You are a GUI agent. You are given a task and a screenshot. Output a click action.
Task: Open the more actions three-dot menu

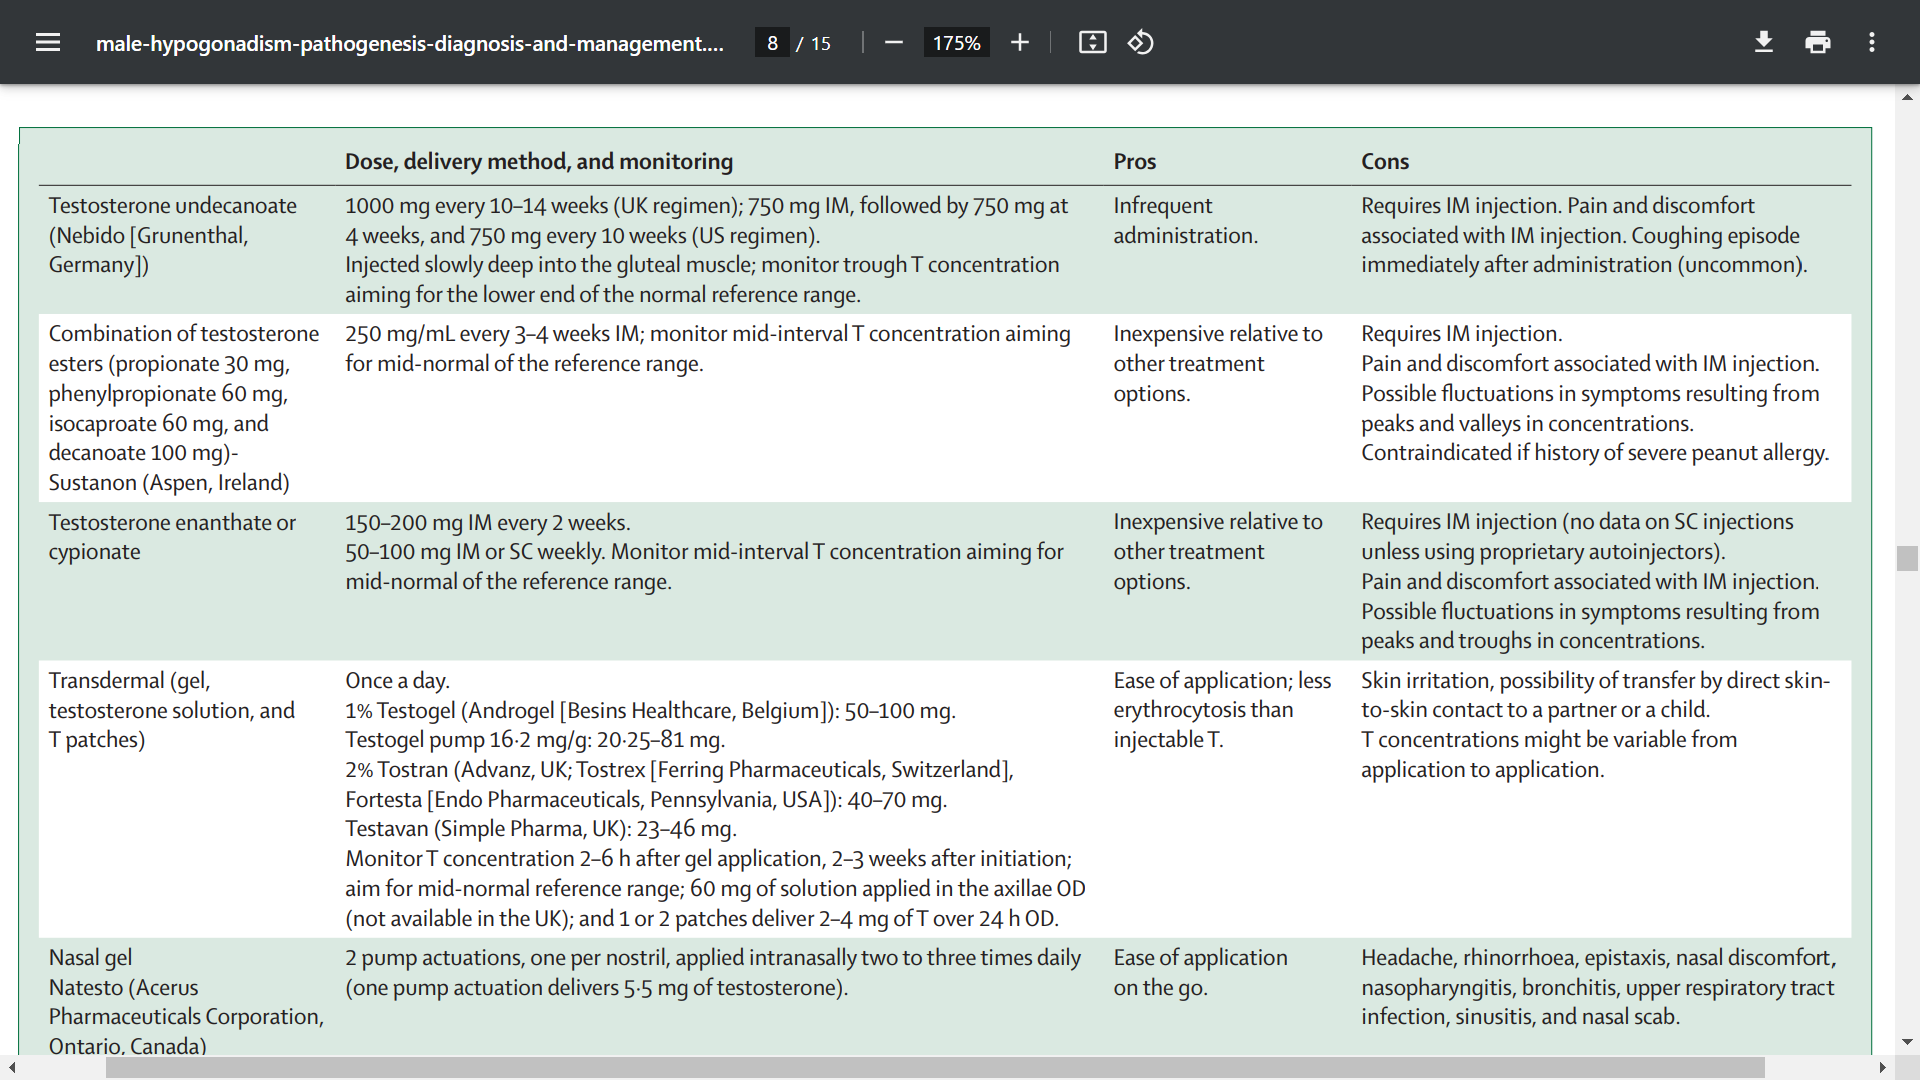pos(1872,43)
